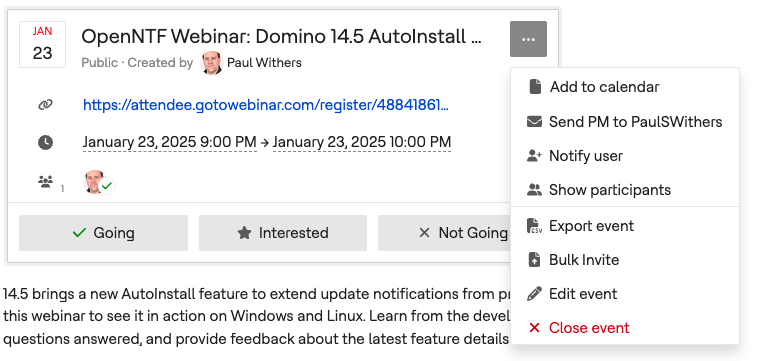Image resolution: width=766 pixels, height=361 pixels.
Task: Click the event title OpenNTF Webinar
Action: [x=281, y=37]
